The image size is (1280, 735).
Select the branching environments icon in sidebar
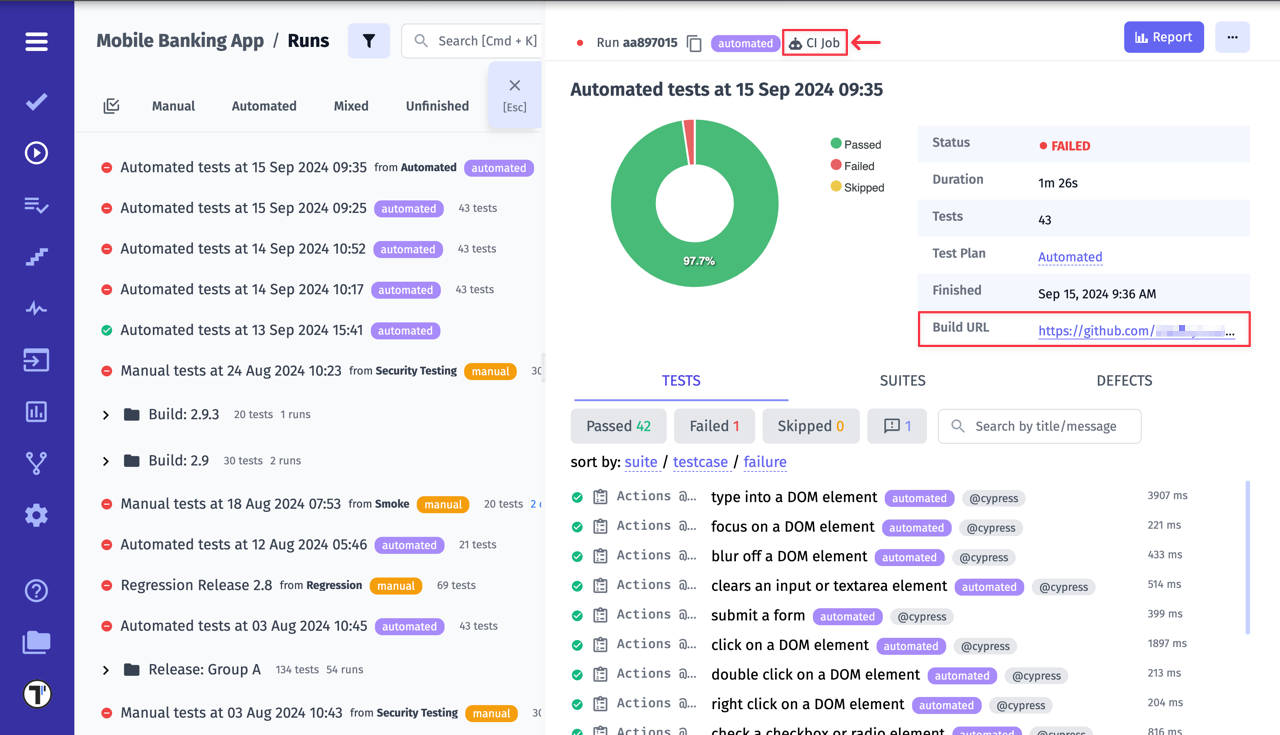pos(36,462)
